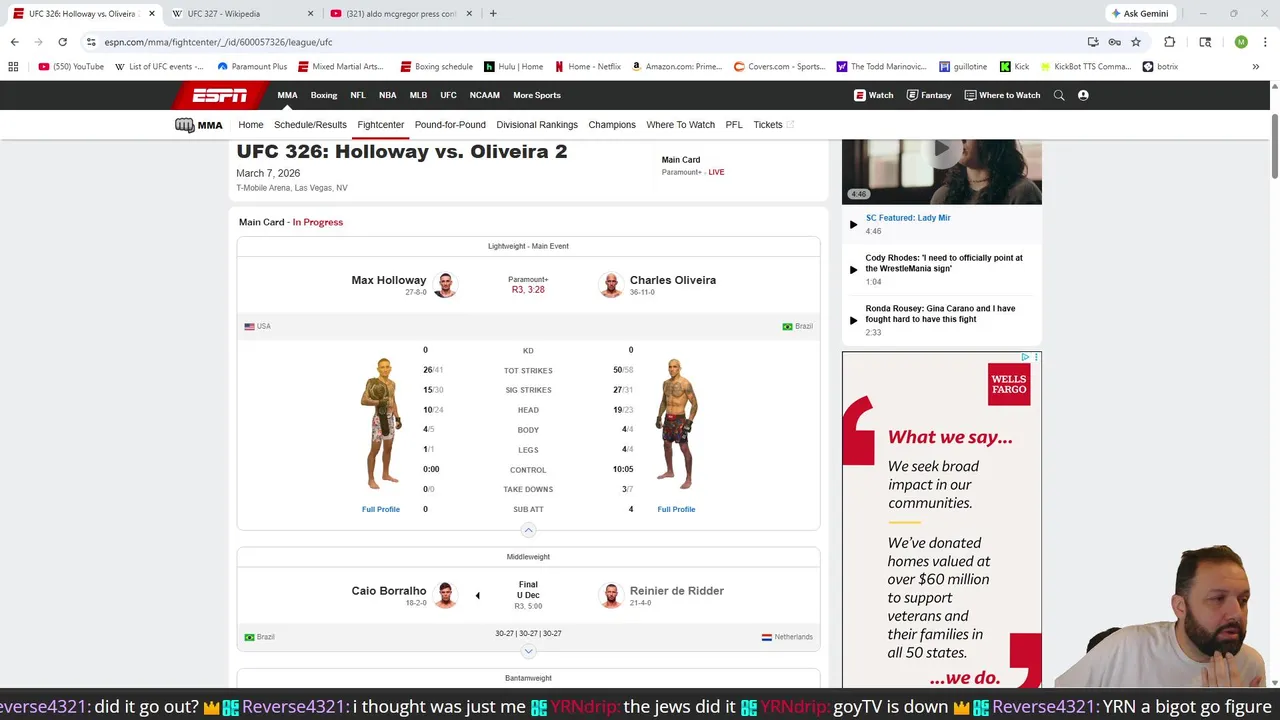Open the YouTube bookmark
This screenshot has width=1280, height=720.
[71, 67]
